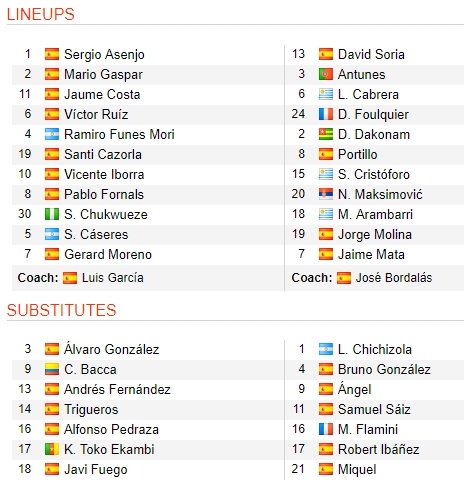Click Togo flag beside D. Dakonam
The image size is (464, 483).
[326, 134]
